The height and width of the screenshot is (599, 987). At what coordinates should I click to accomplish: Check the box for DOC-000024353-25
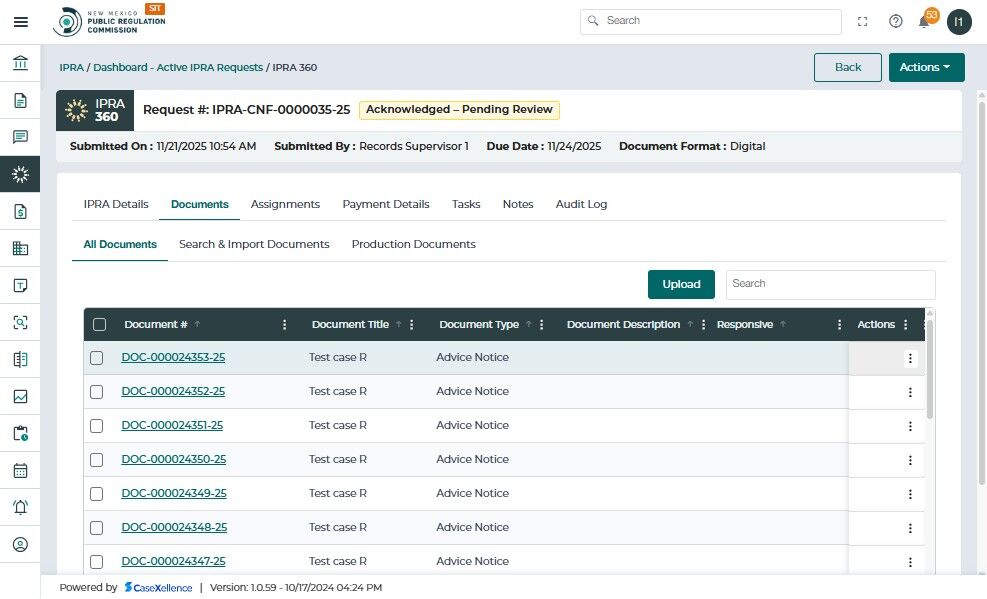point(97,358)
